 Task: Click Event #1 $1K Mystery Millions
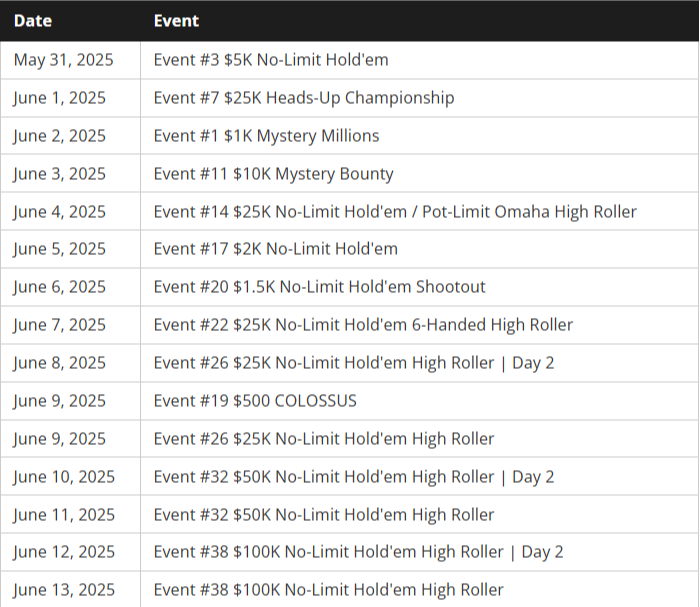pos(266,136)
